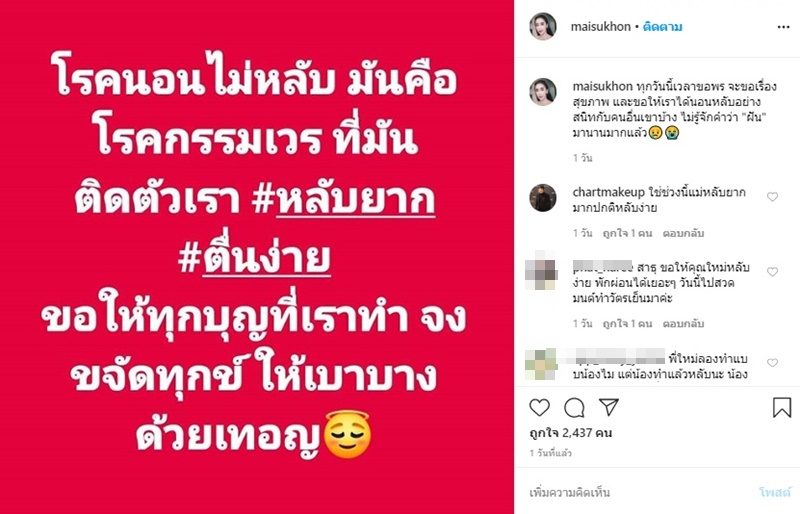800x514 pixels.
Task: Open list of 2,437 likes
Action: (570, 433)
